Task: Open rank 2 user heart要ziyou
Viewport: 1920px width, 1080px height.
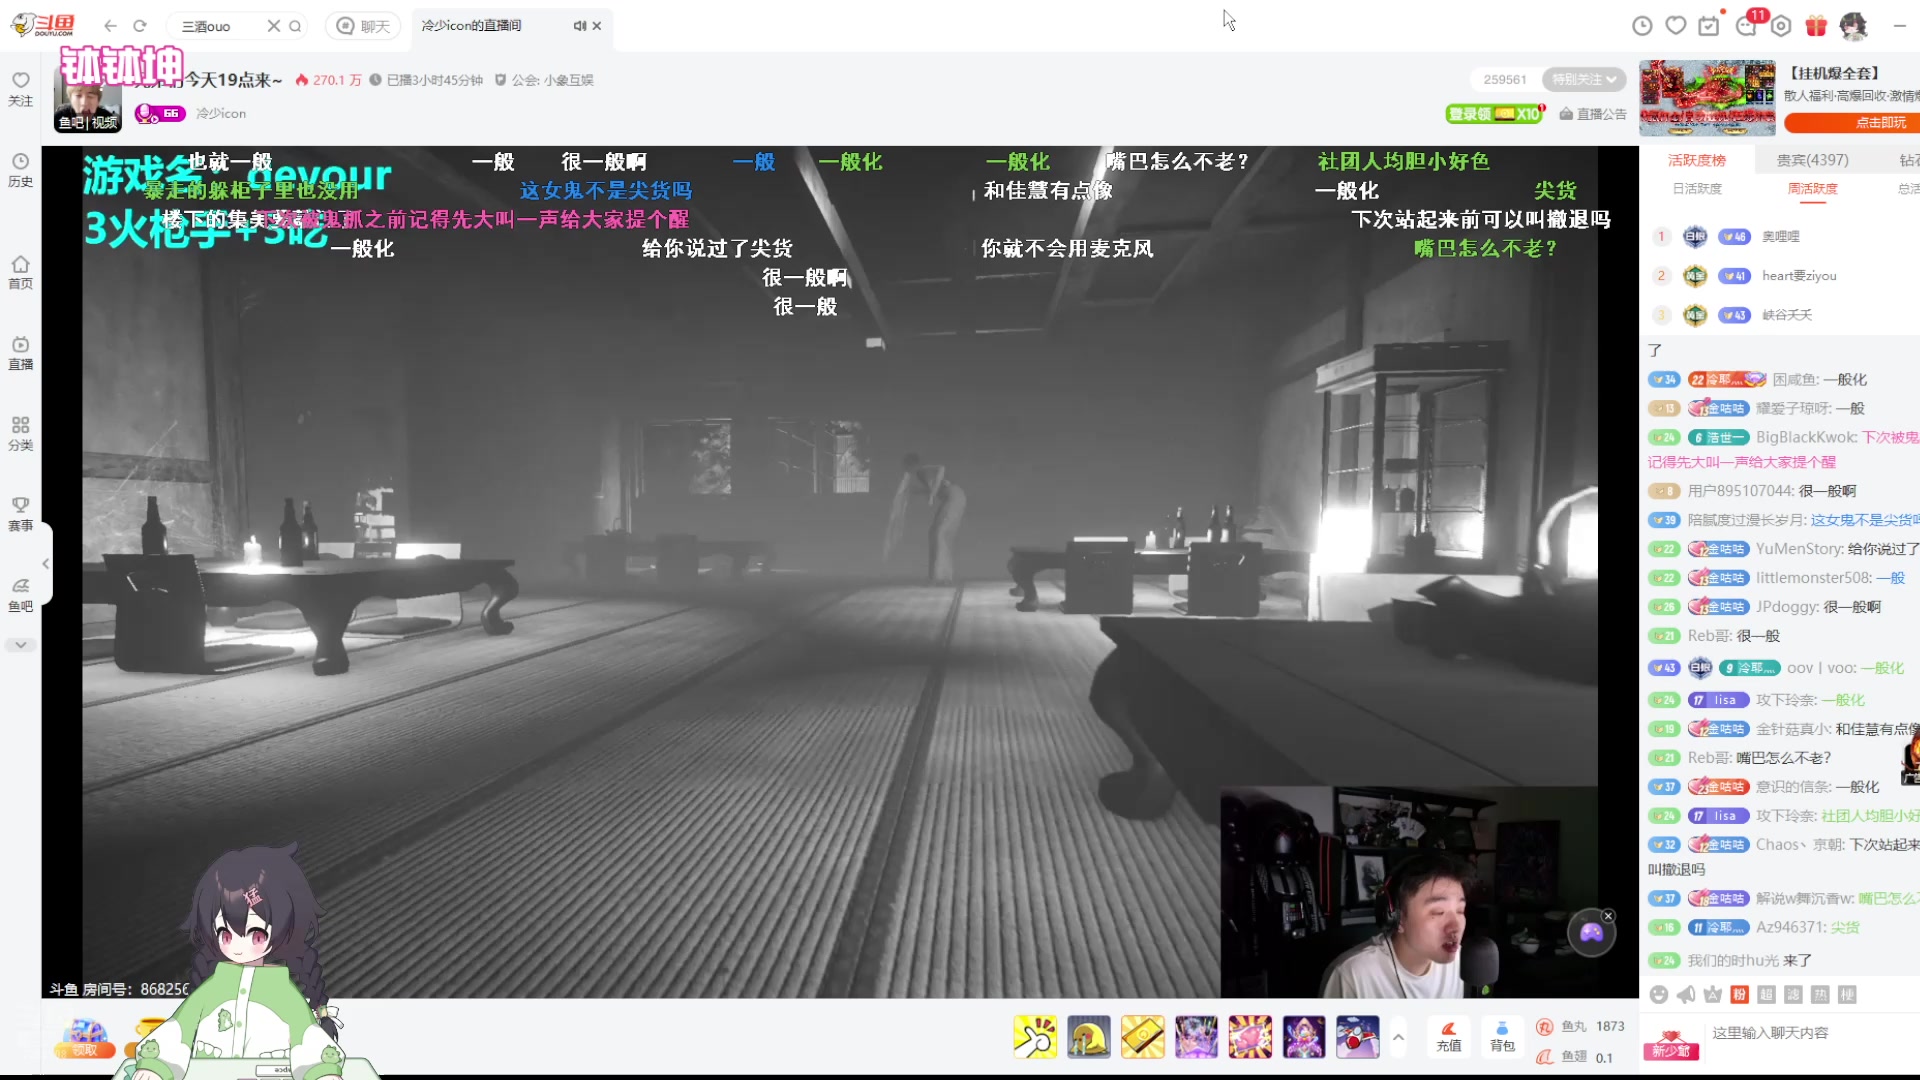Action: 1799,276
